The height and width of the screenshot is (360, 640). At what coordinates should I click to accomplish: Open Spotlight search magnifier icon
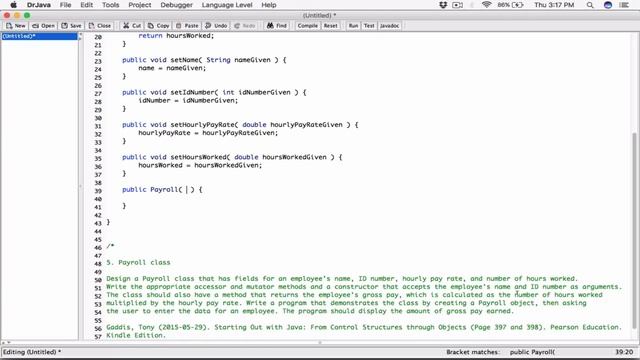pos(590,5)
